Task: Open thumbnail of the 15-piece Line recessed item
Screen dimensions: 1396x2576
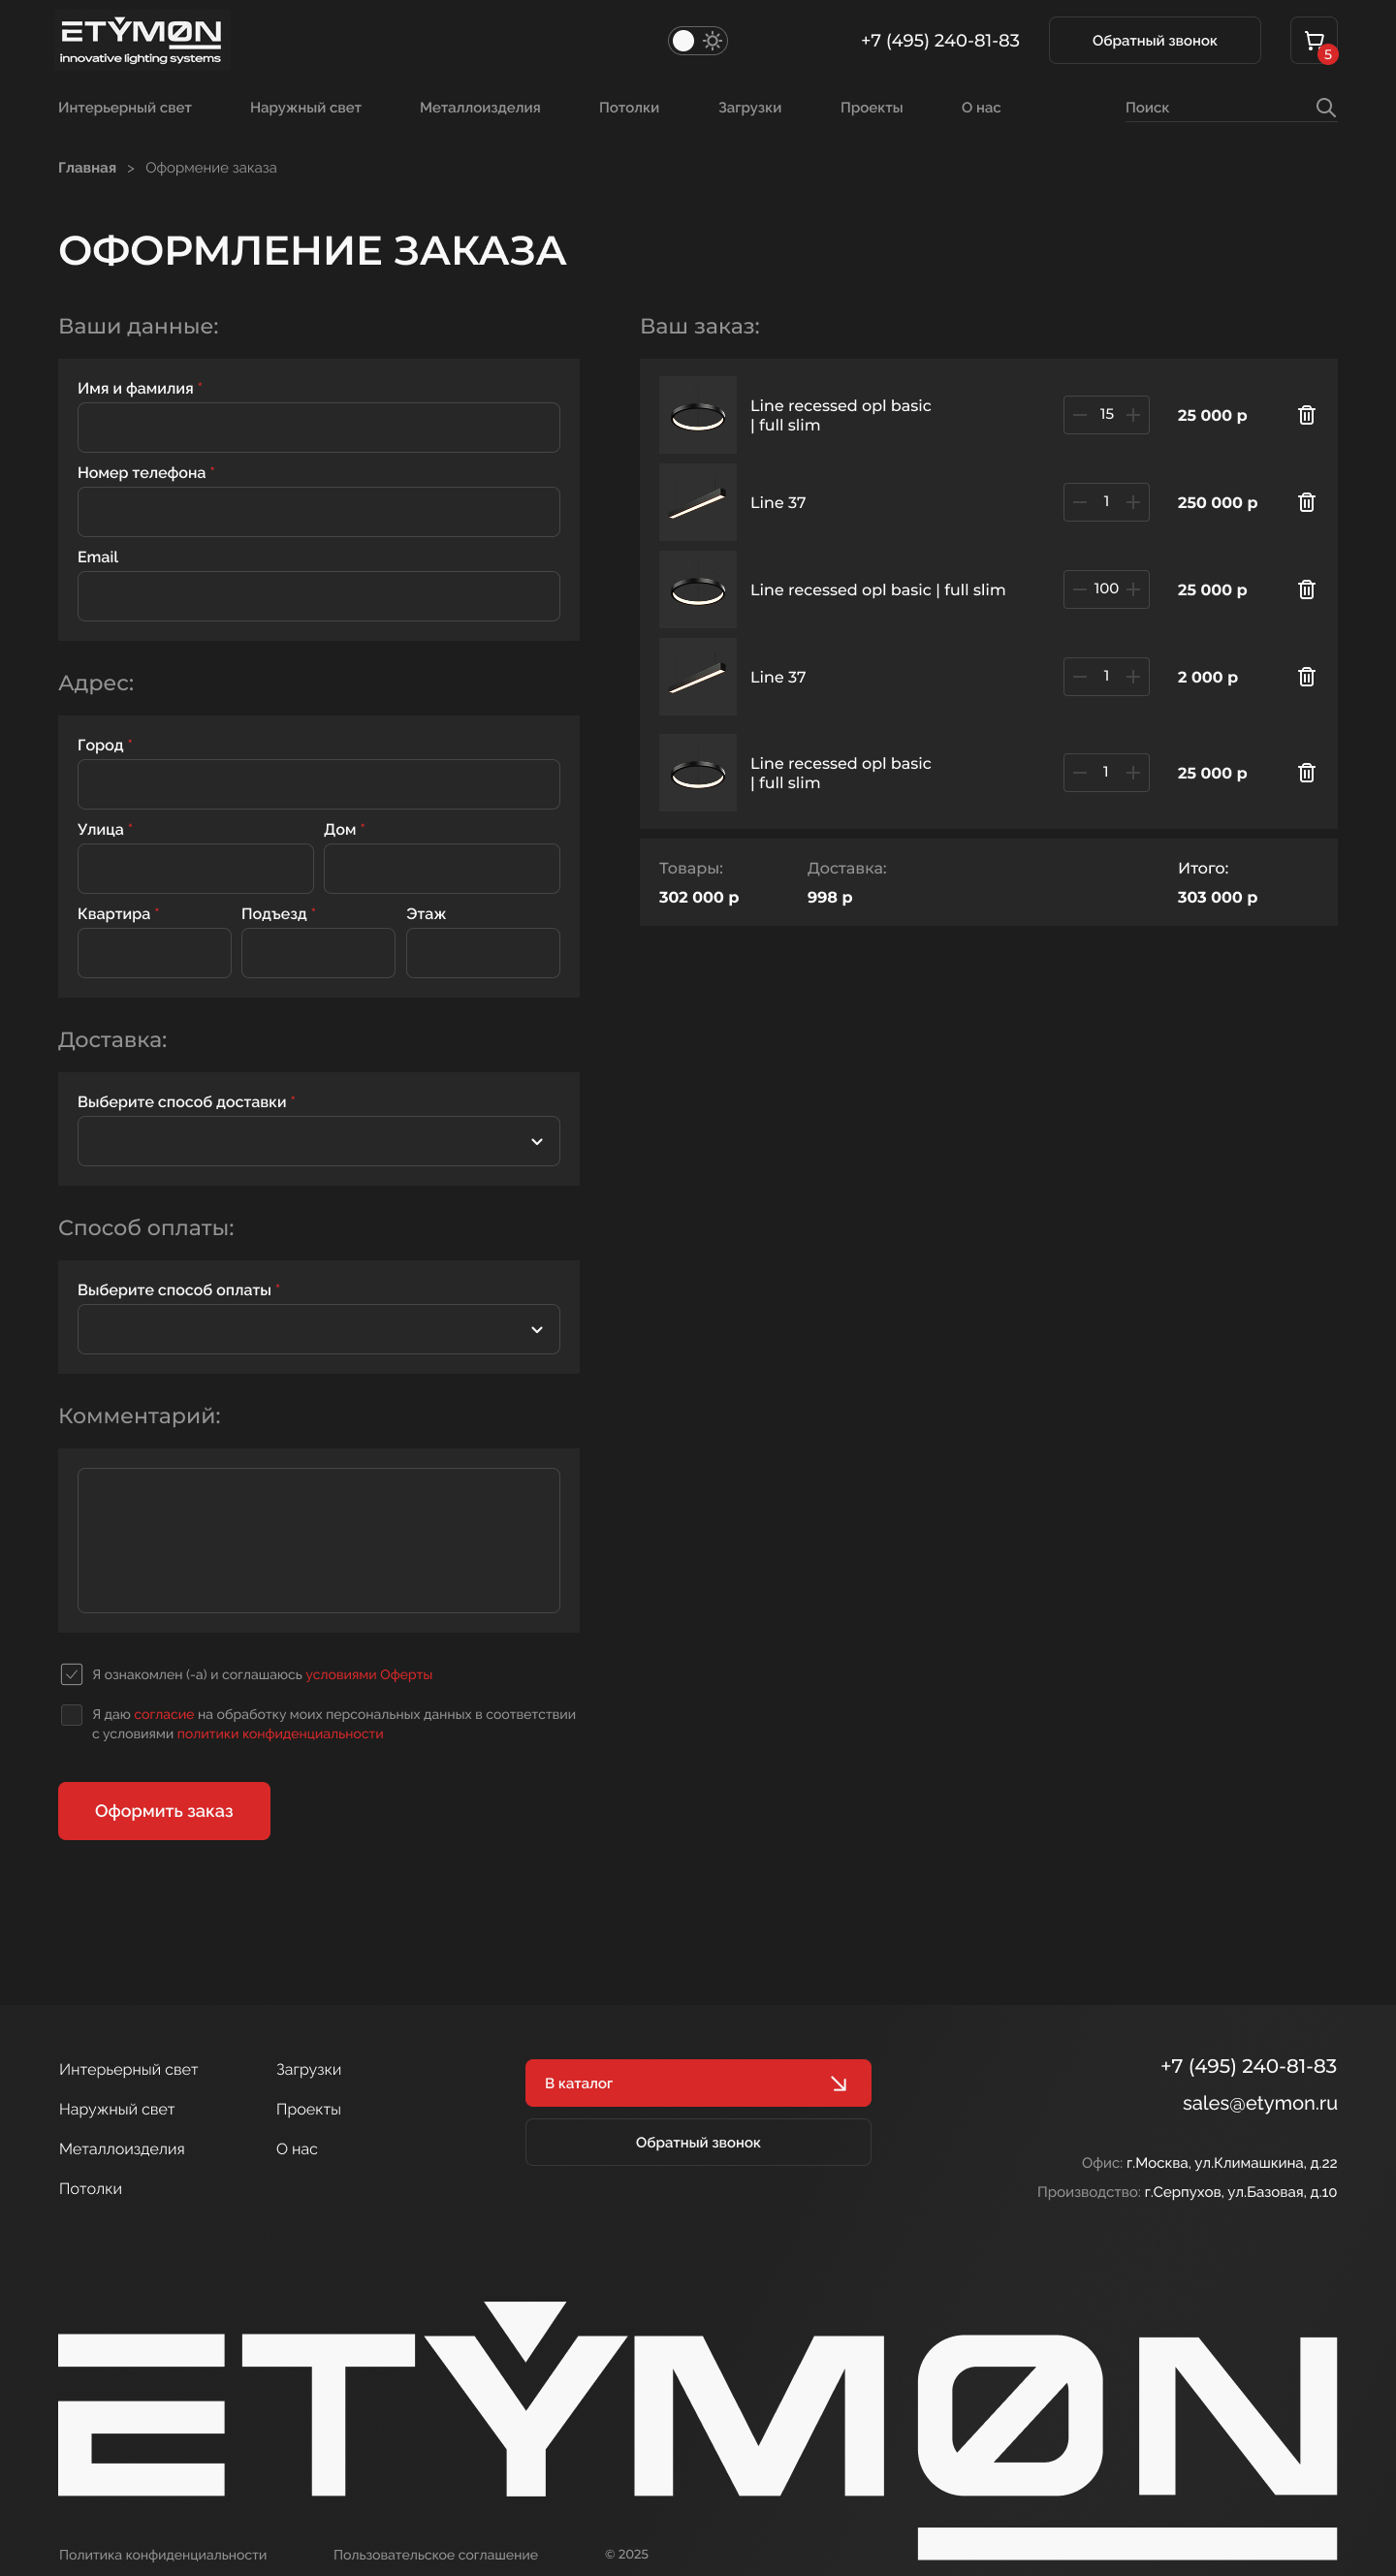Action: click(697, 415)
